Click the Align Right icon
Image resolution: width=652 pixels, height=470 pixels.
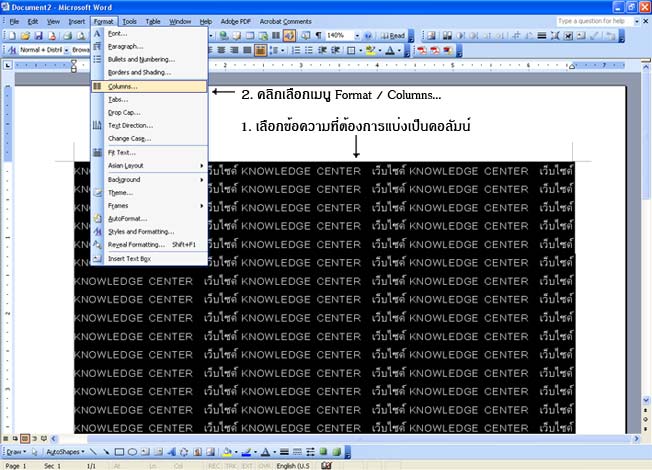235,50
